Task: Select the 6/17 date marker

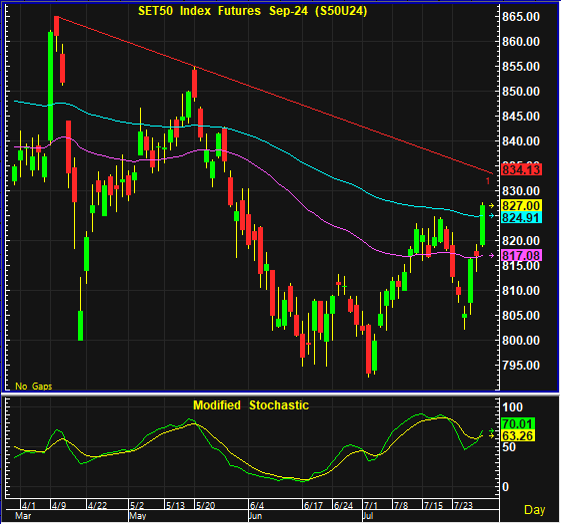Action: pos(313,506)
